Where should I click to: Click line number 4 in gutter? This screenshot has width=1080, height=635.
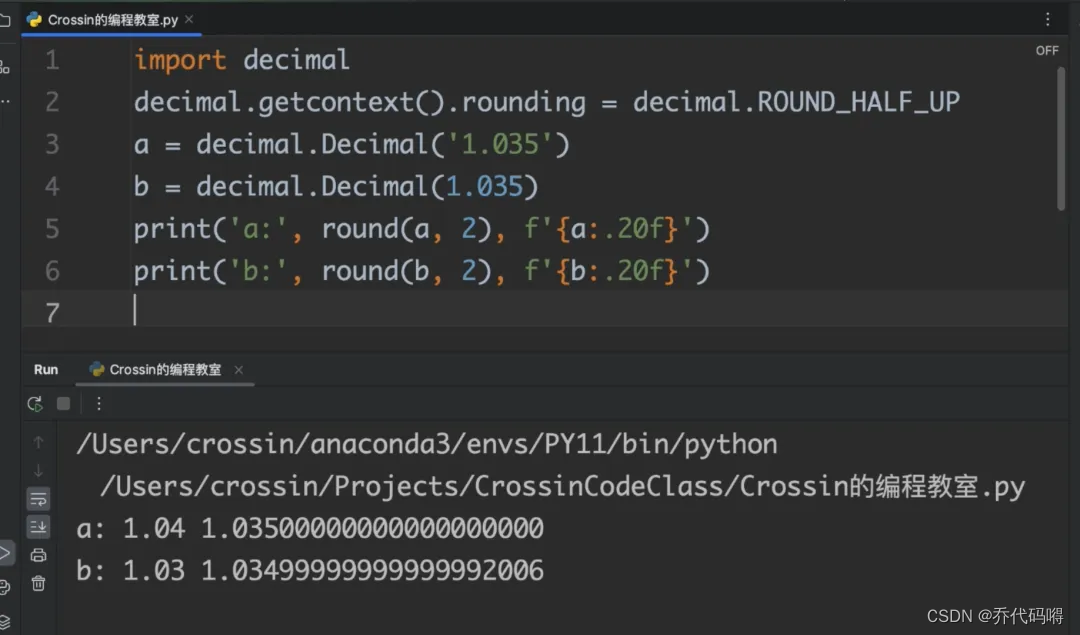point(52,187)
